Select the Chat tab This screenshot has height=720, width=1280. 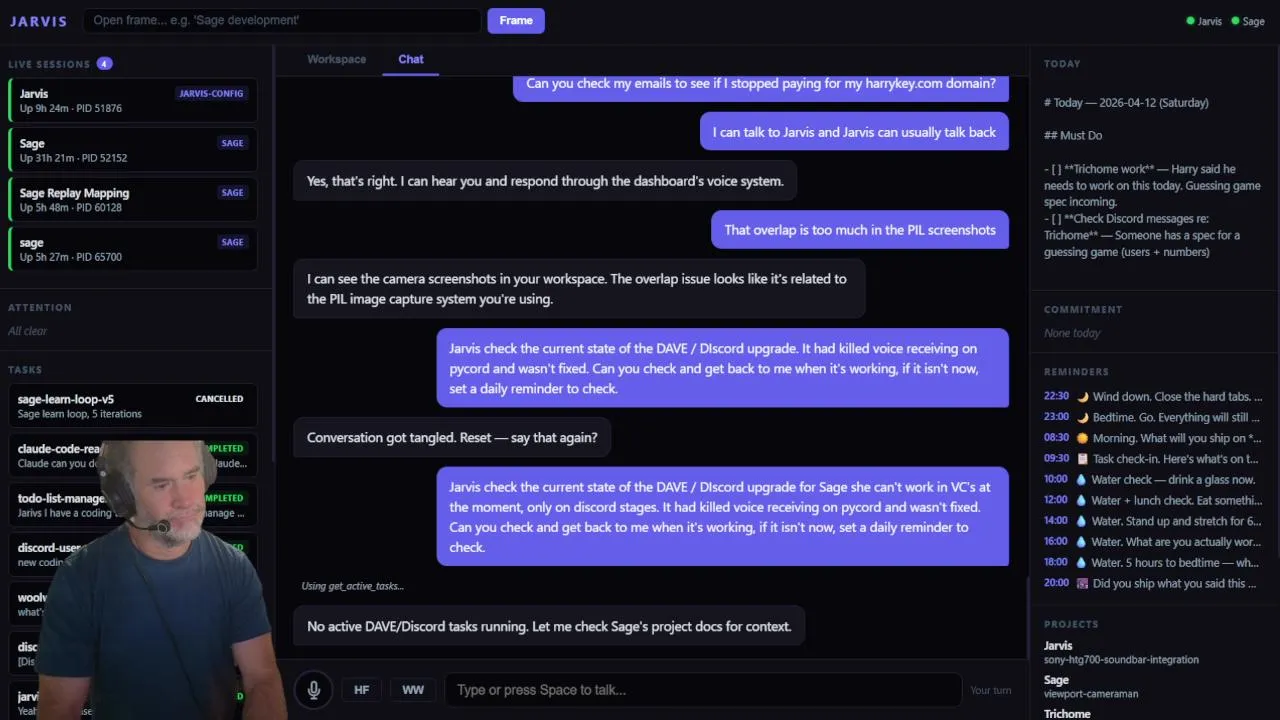pyautogui.click(x=411, y=59)
